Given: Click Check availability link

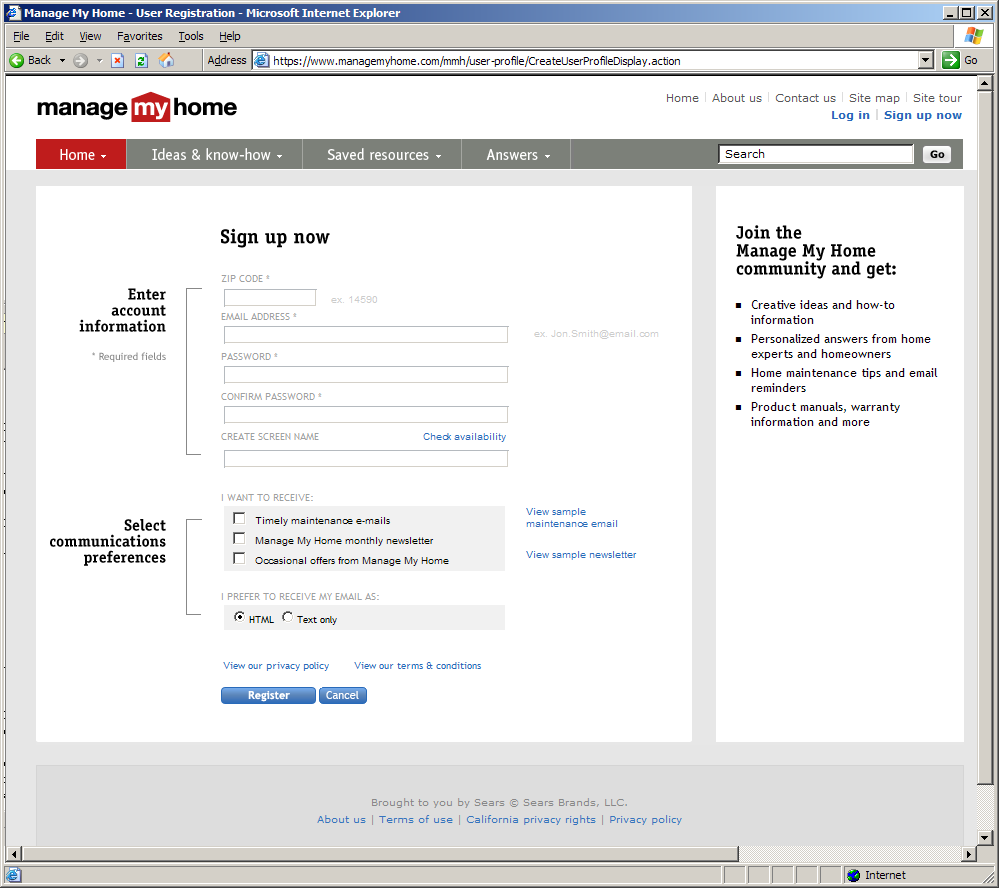Looking at the screenshot, I should click(464, 436).
